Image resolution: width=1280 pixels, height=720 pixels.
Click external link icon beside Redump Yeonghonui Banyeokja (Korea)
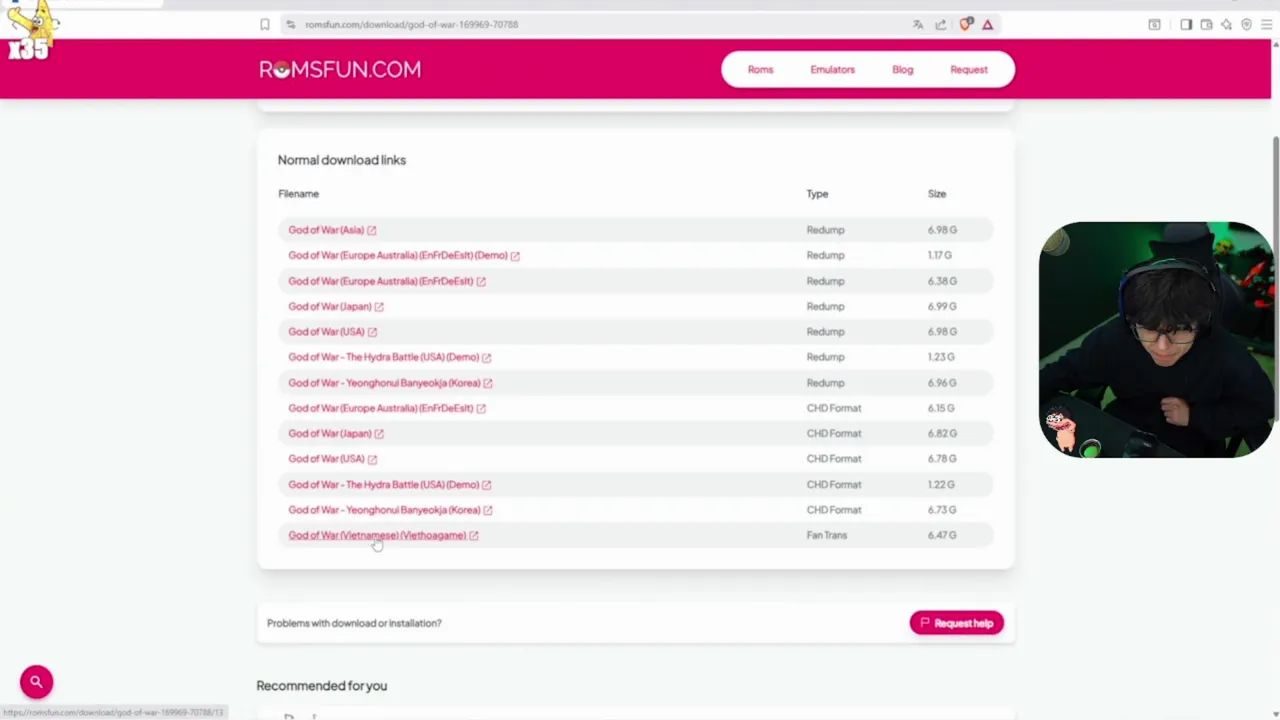coord(488,383)
